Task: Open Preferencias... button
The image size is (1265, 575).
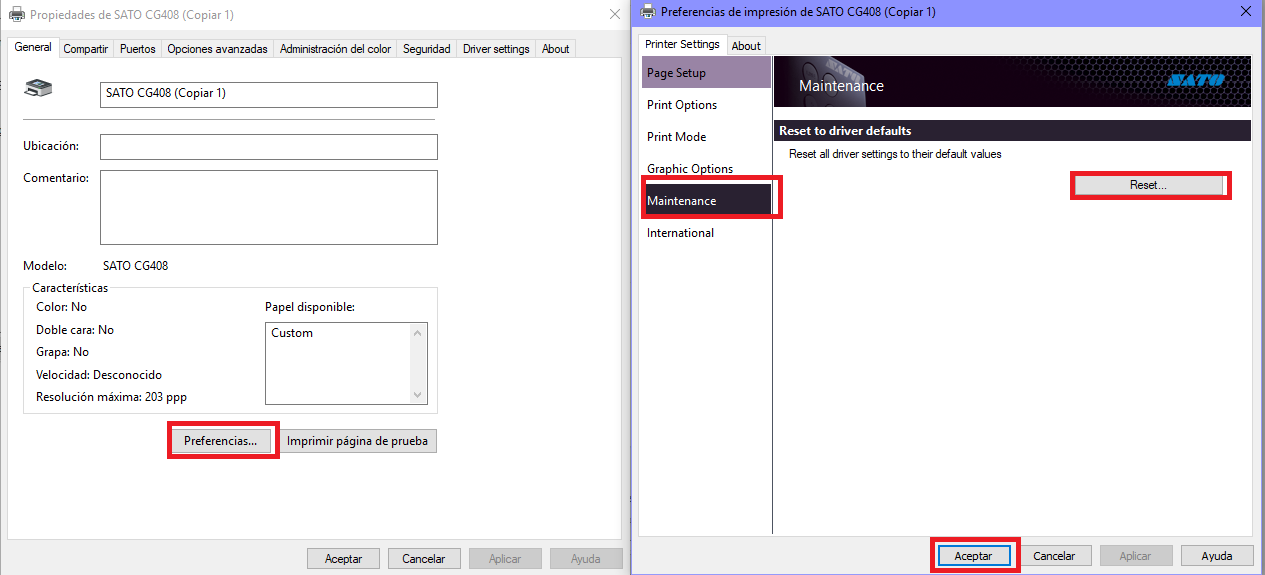Action: (x=221, y=441)
